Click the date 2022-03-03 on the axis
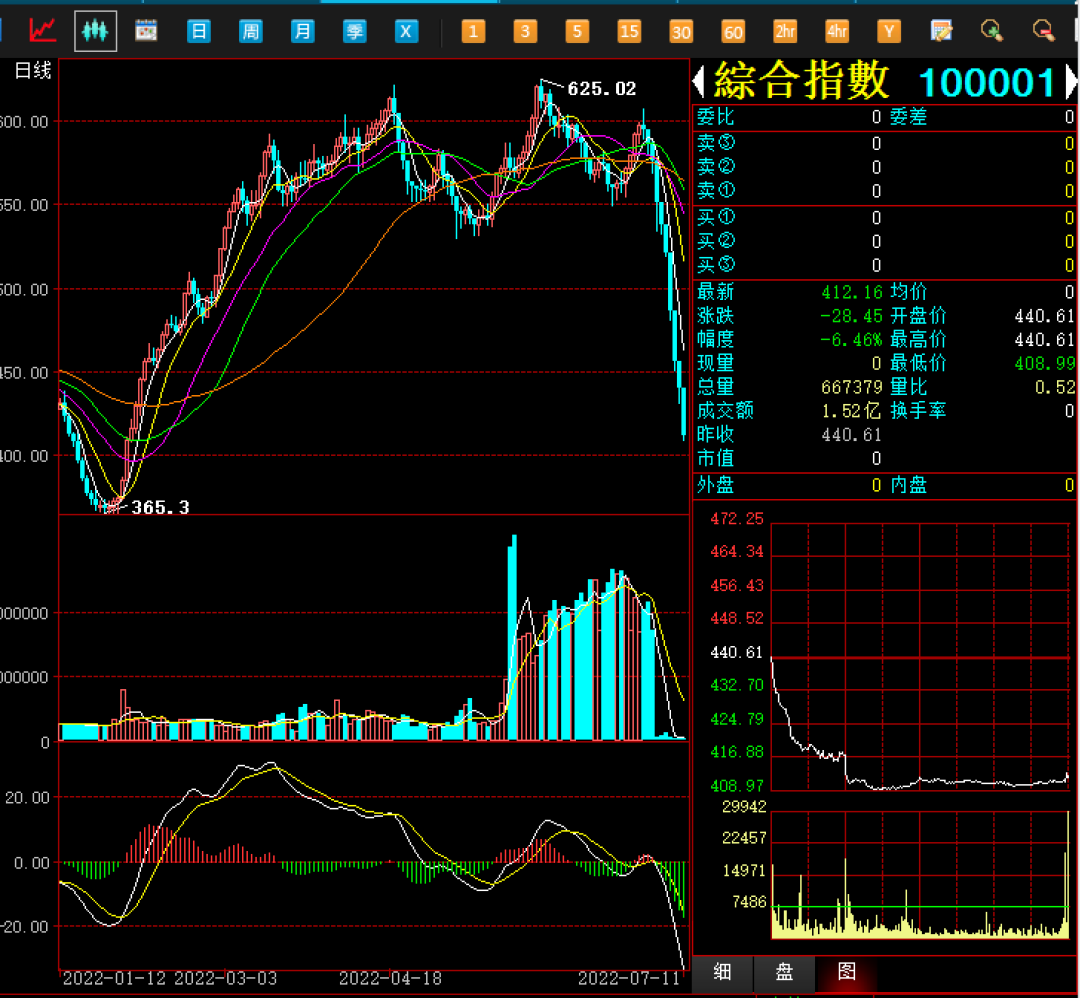 pos(225,979)
